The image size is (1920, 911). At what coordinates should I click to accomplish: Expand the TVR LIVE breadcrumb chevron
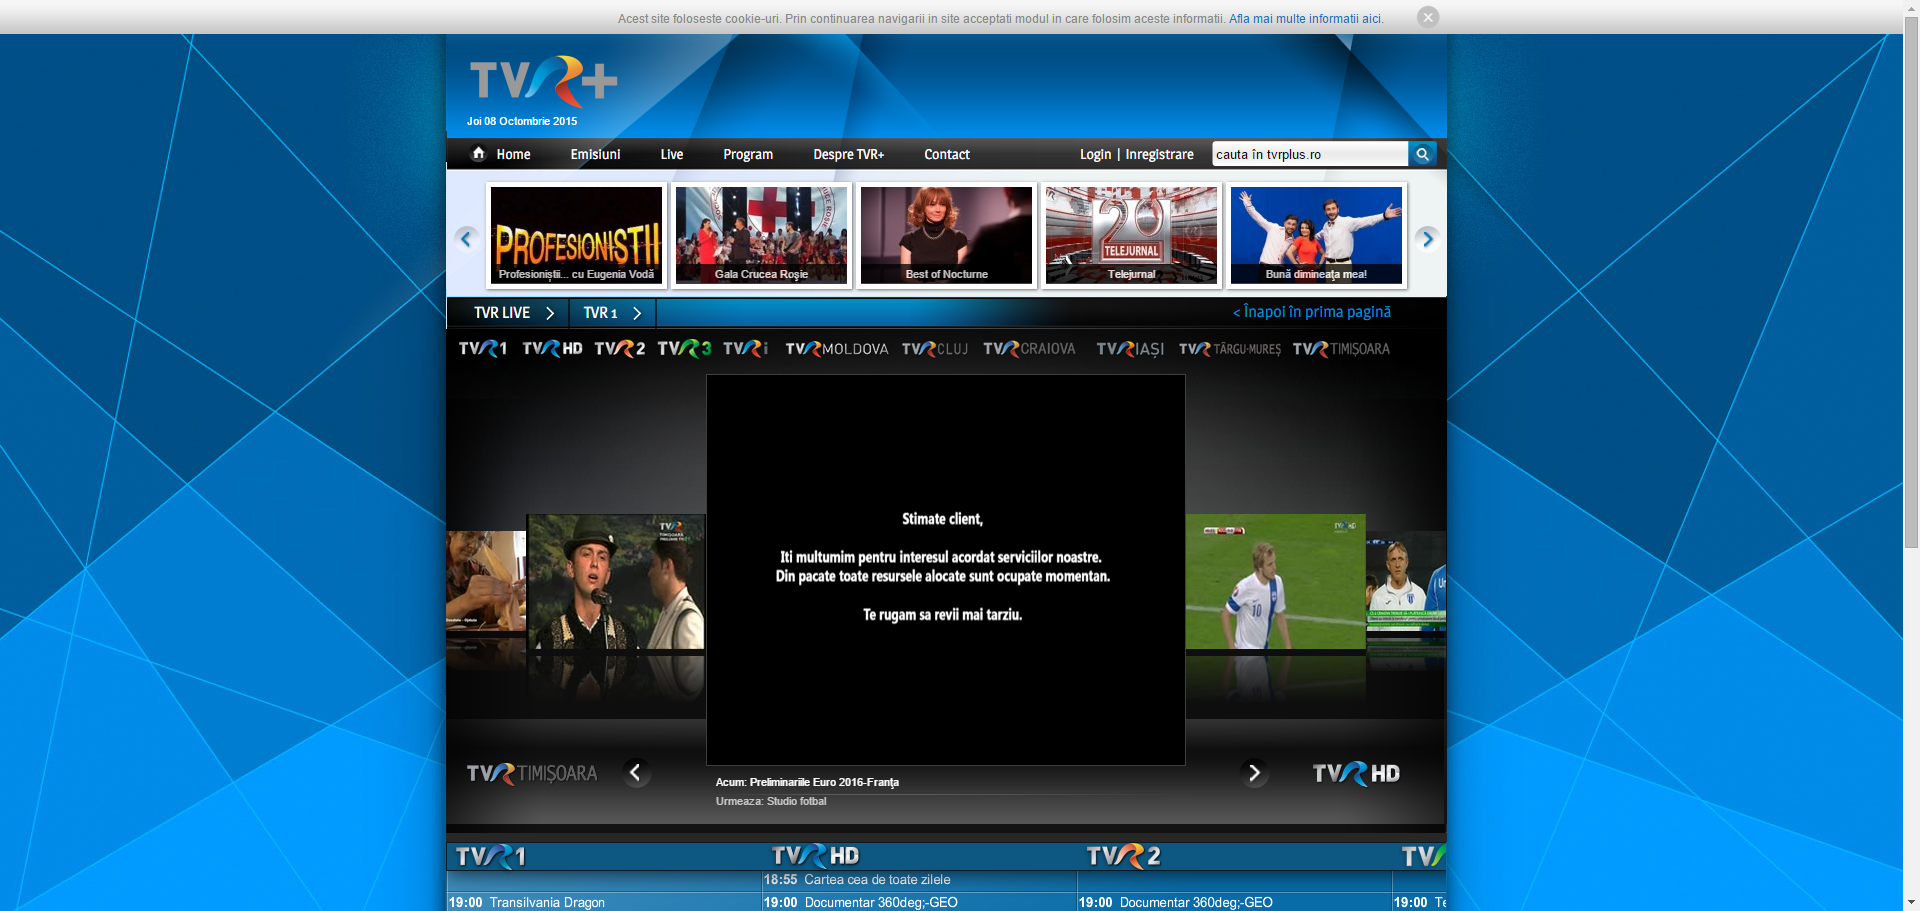pos(550,313)
